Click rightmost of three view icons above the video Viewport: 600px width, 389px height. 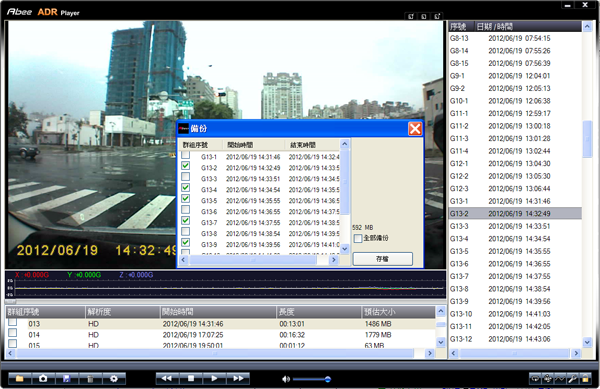pos(437,16)
